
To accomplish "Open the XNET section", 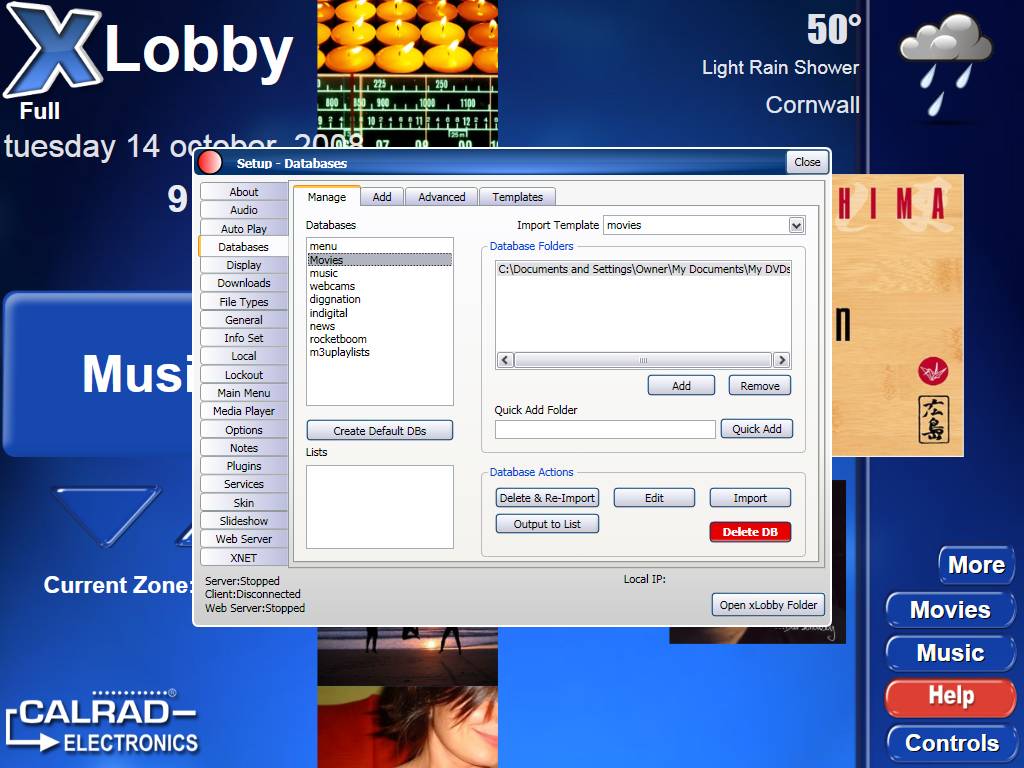I will pos(244,558).
